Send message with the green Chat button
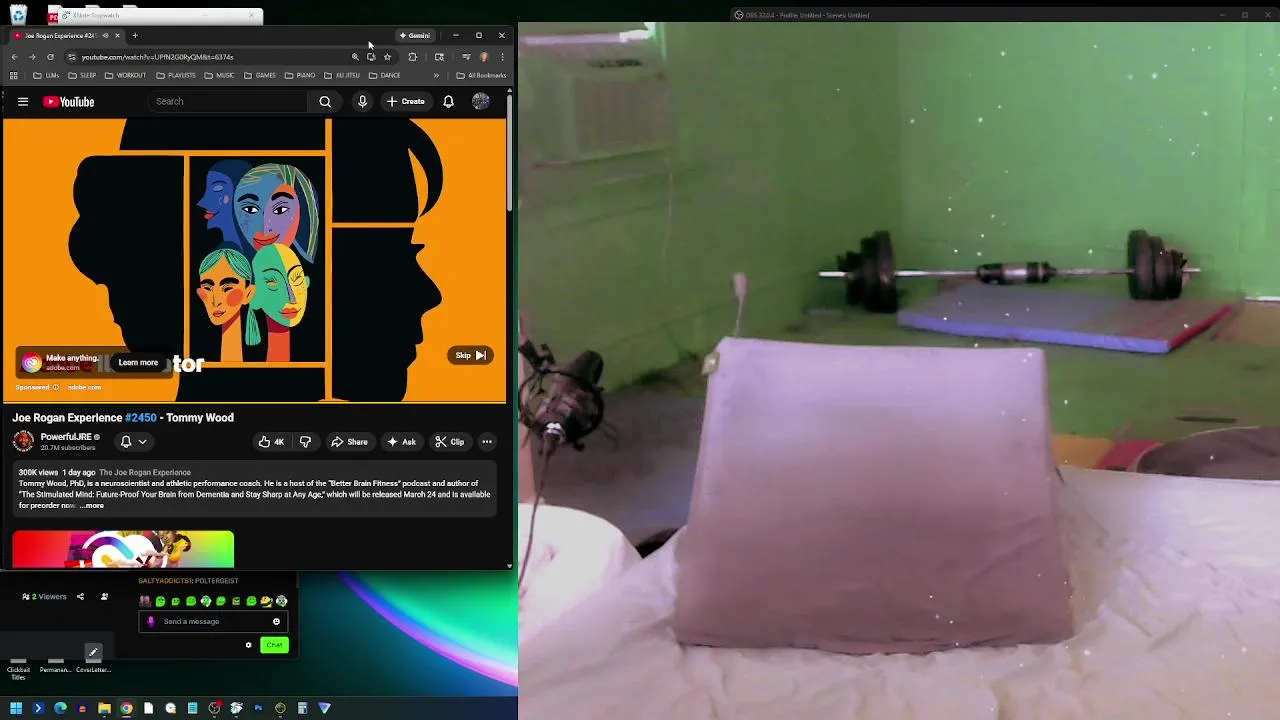1280x720 pixels. tap(274, 645)
